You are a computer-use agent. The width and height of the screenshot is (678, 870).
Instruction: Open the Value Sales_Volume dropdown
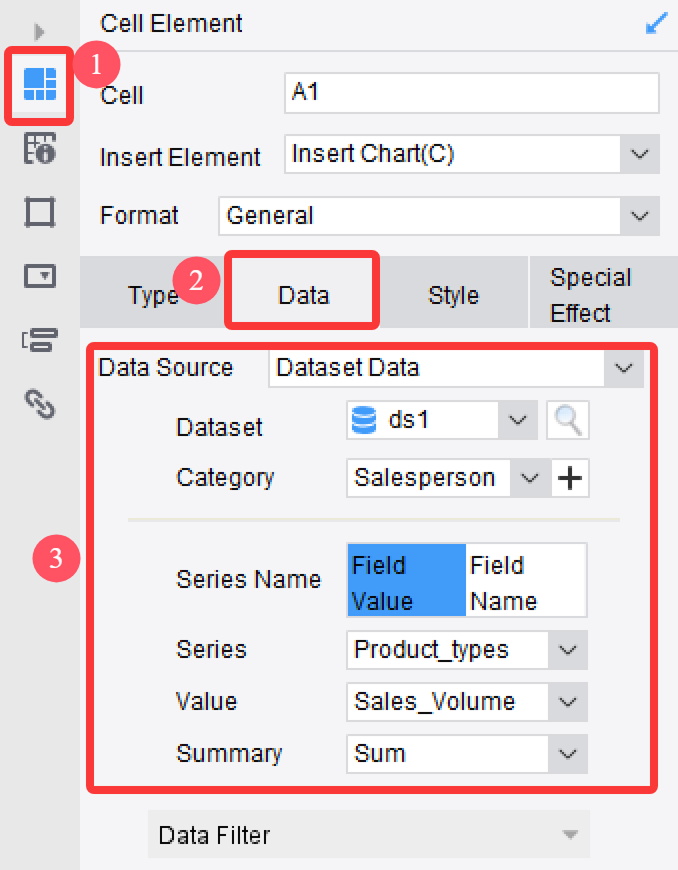coord(568,702)
